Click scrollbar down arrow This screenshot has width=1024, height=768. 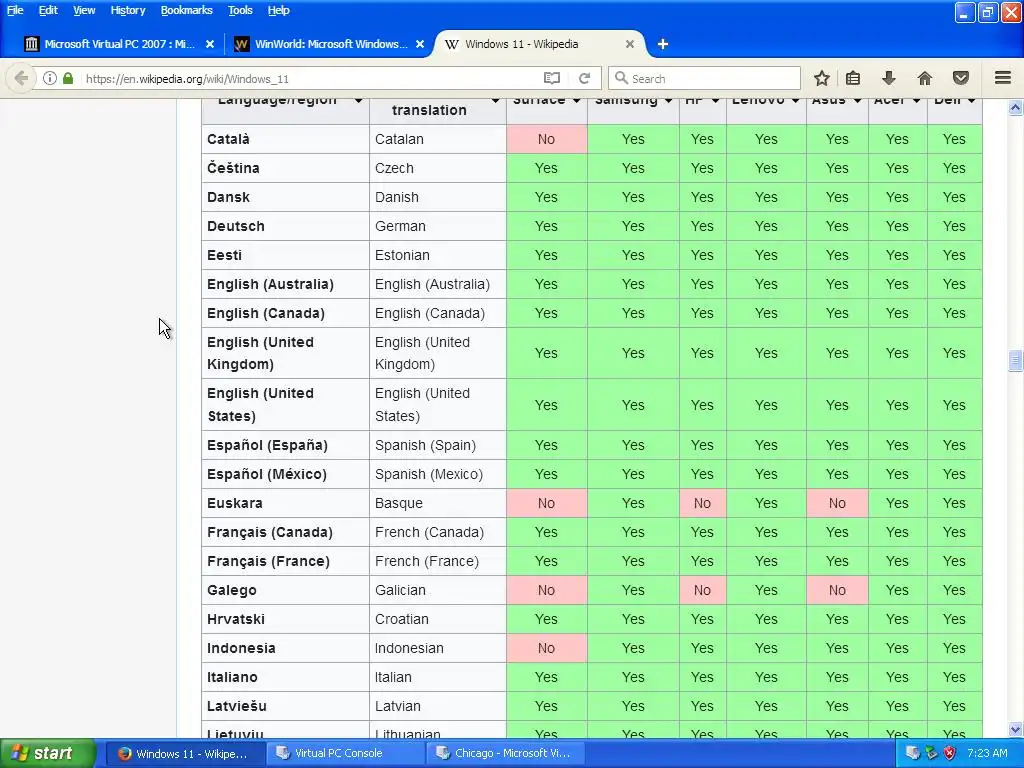tap(1015, 729)
